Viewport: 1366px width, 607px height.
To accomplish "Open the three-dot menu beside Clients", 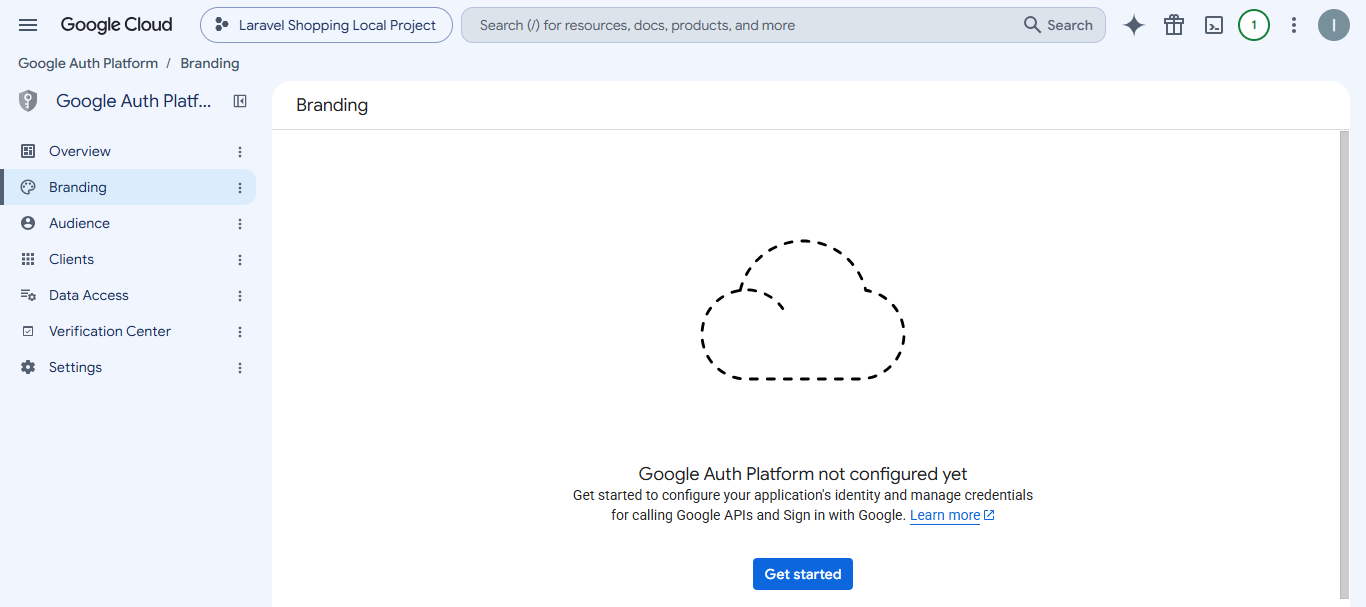I will [240, 260].
